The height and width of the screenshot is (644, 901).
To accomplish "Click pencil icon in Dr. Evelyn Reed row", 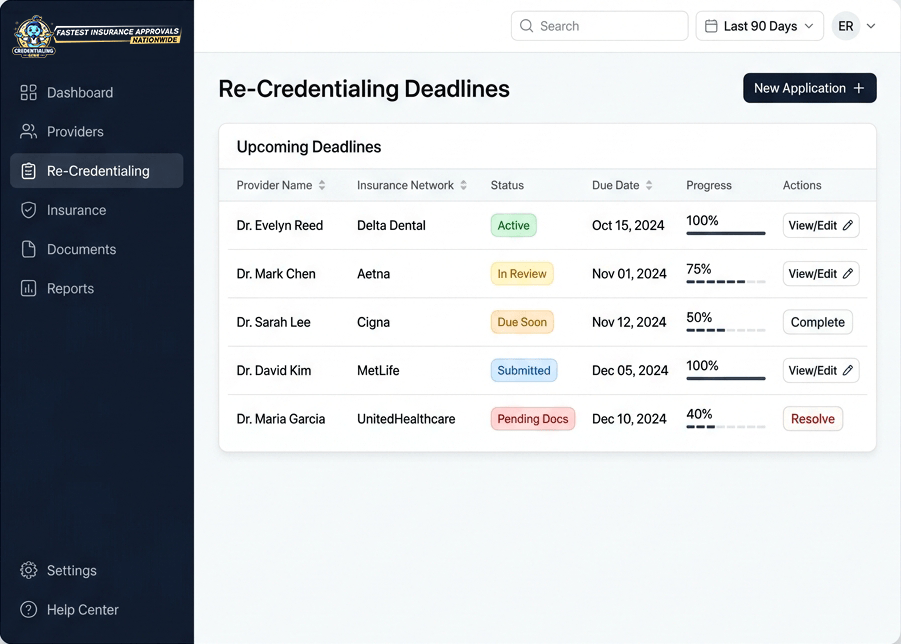I will pyautogui.click(x=848, y=225).
